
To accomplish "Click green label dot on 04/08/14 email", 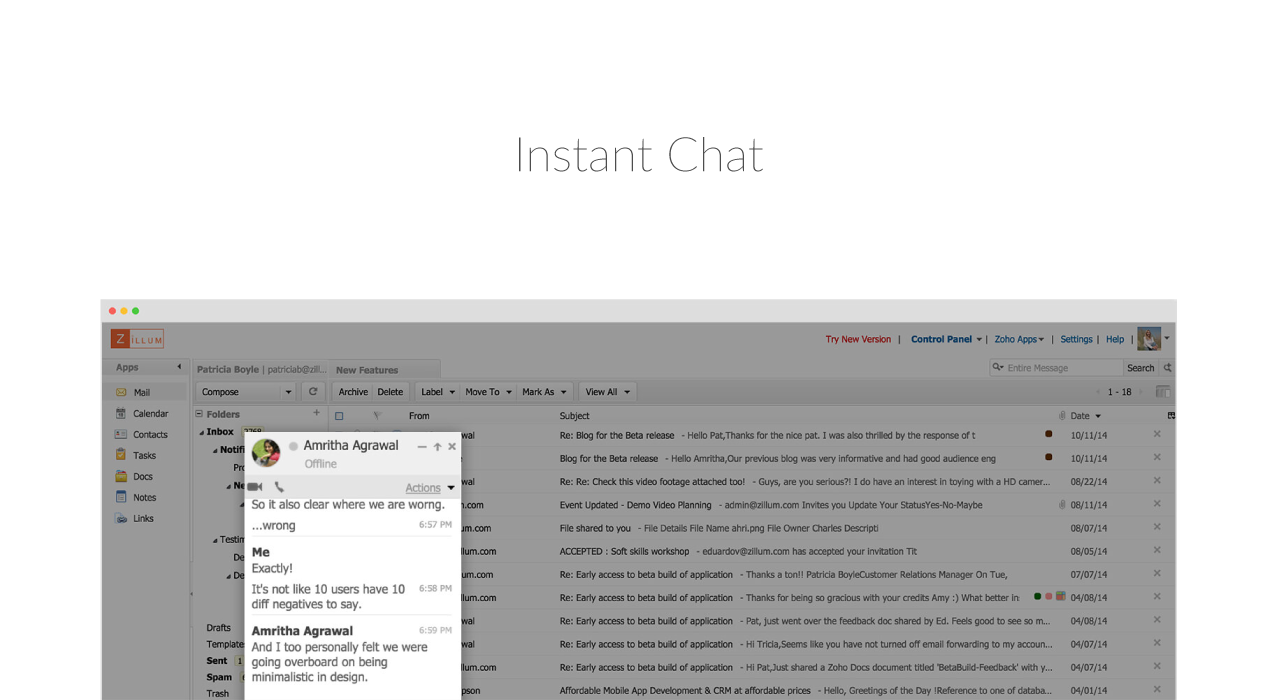I will [1038, 596].
